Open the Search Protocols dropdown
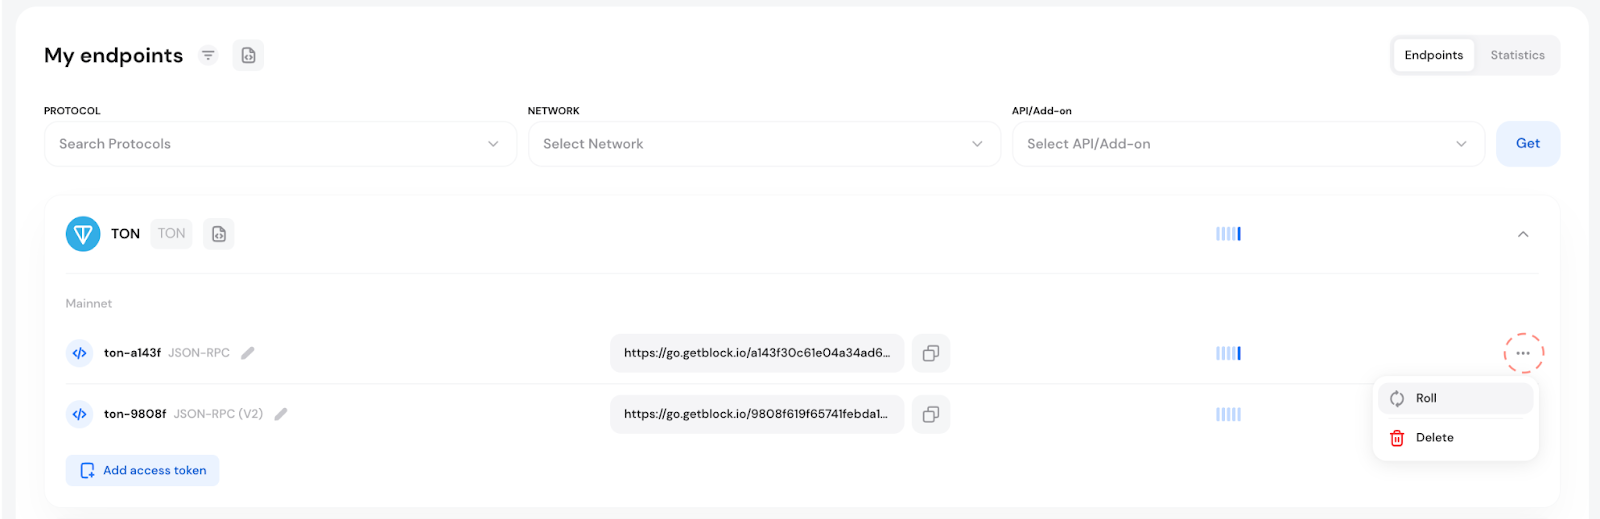Image resolution: width=1600 pixels, height=519 pixels. coord(280,144)
